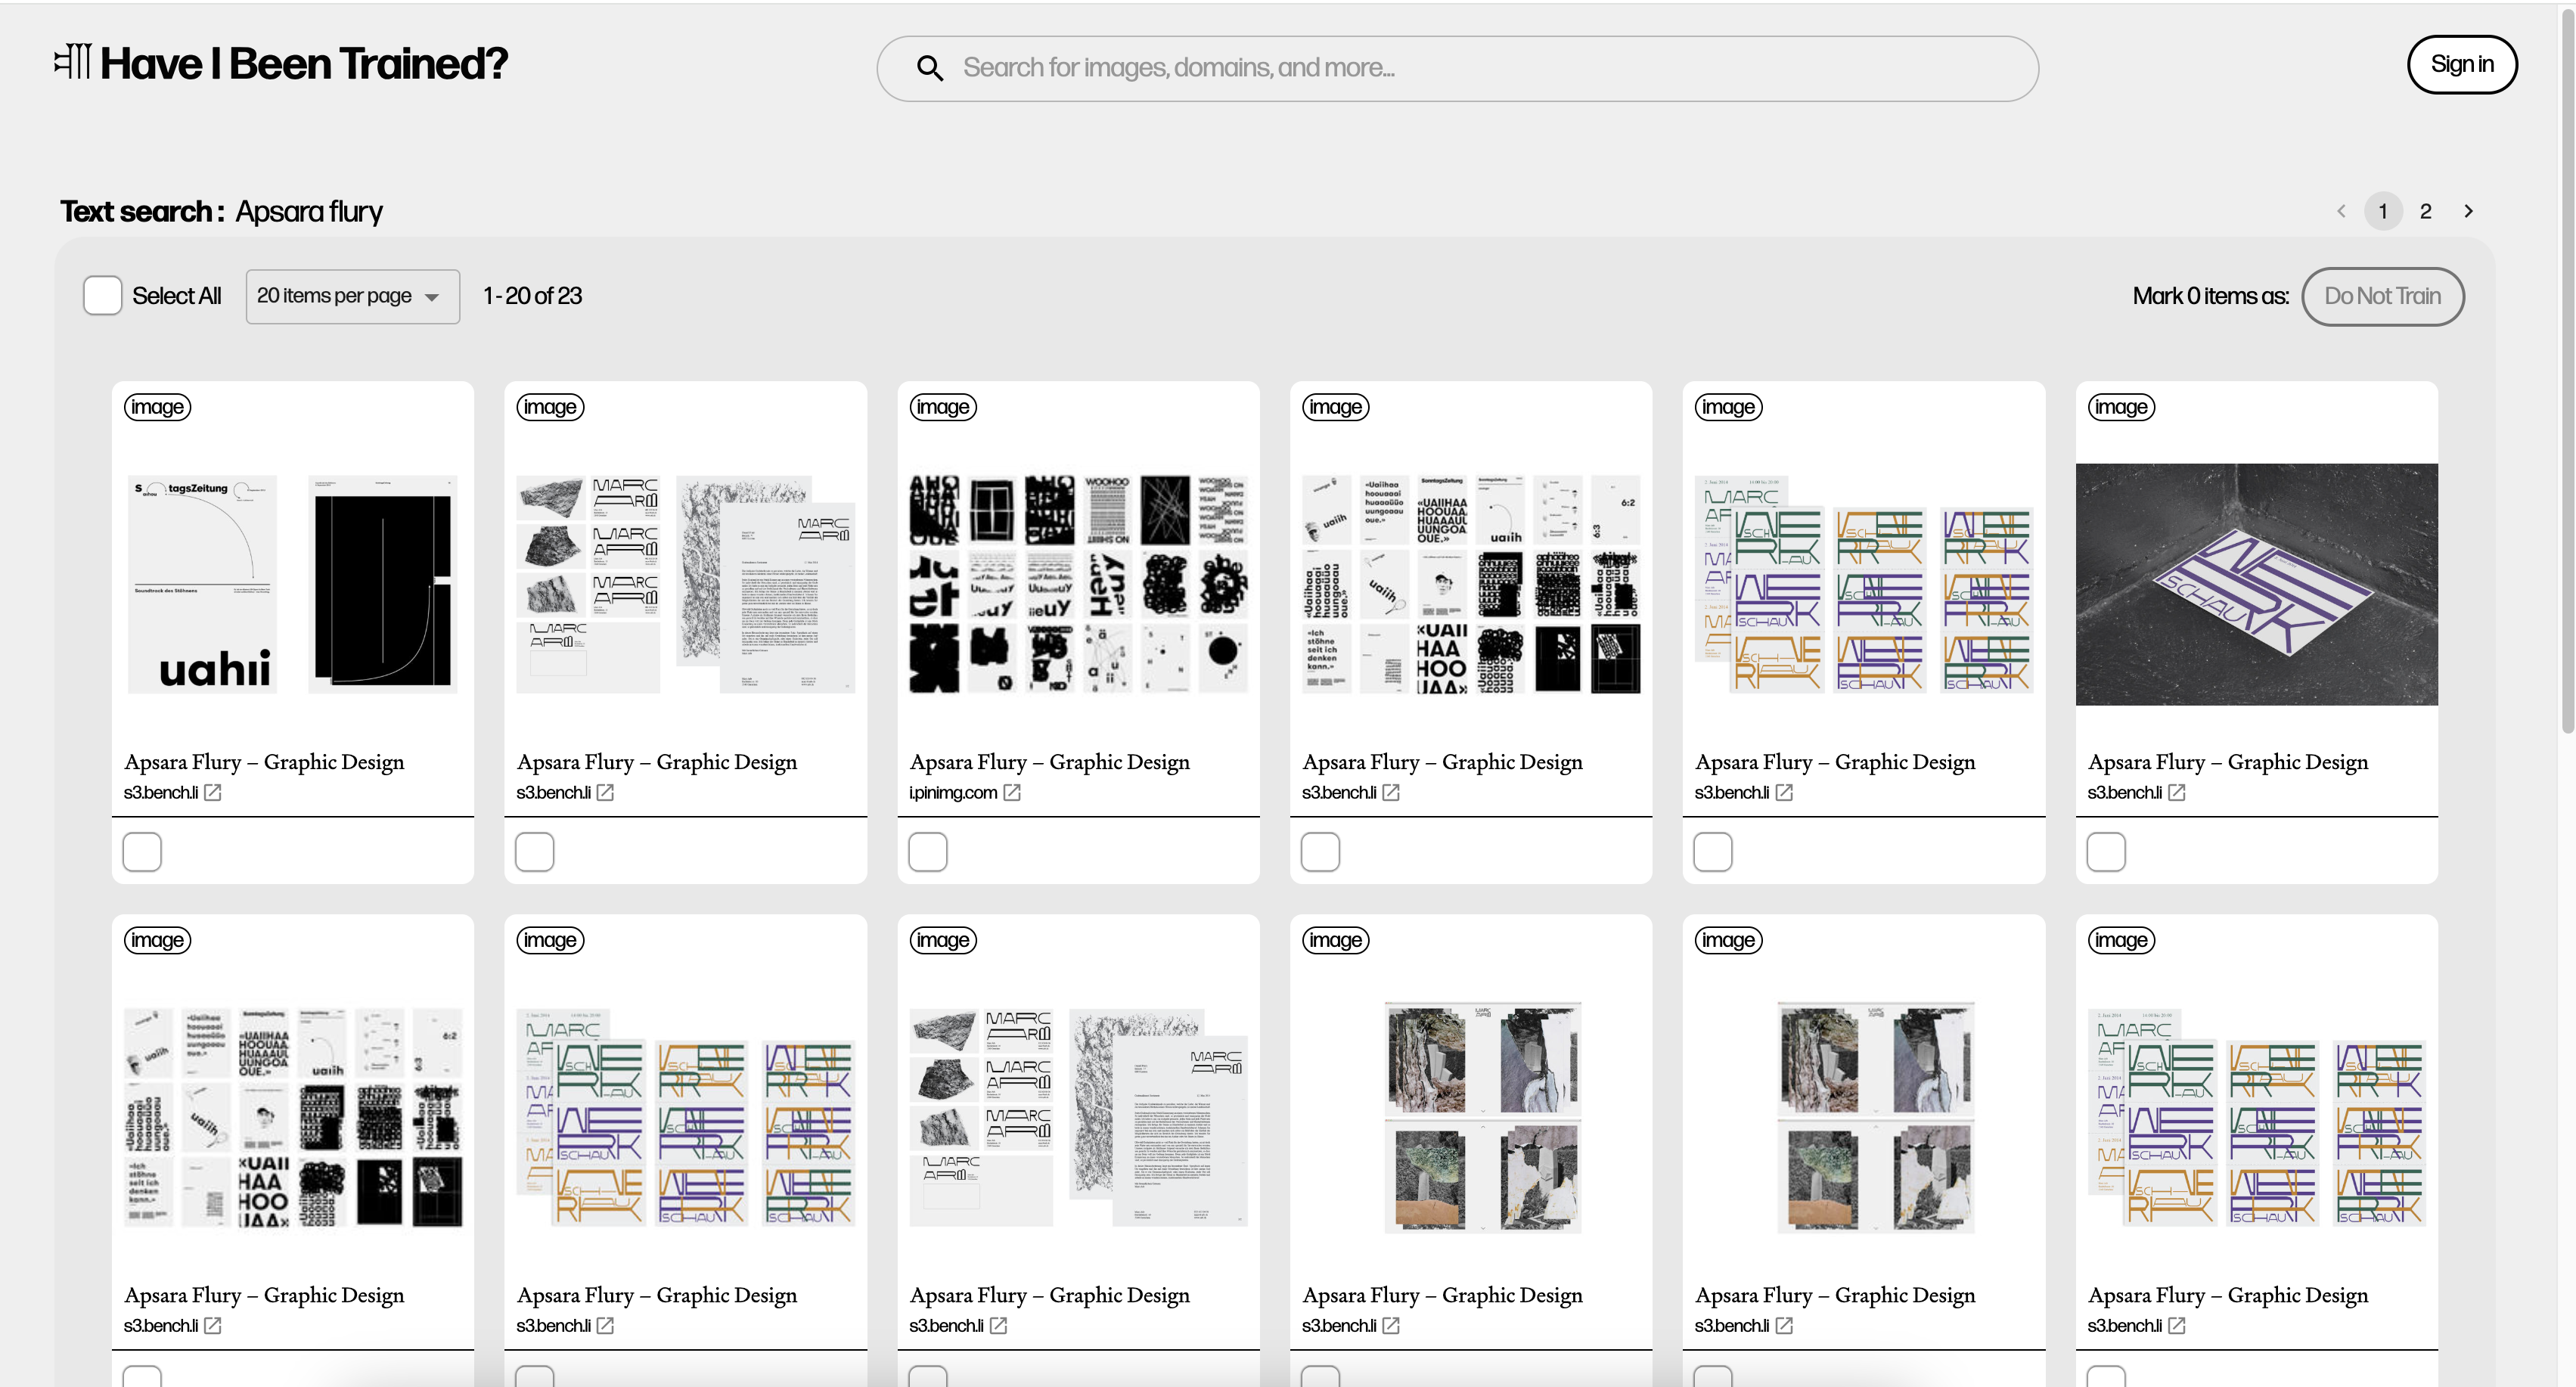Open external link icon of bottom-row uaiih poster grid card
Image resolution: width=2576 pixels, height=1387 pixels.
click(x=213, y=1325)
